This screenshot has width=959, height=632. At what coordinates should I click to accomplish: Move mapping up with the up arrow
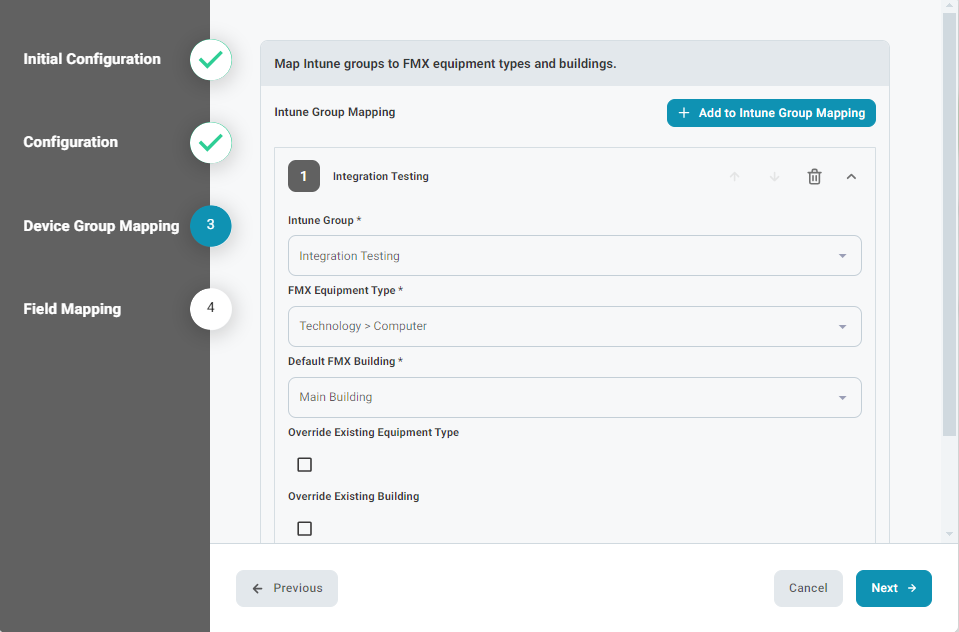[x=735, y=177]
